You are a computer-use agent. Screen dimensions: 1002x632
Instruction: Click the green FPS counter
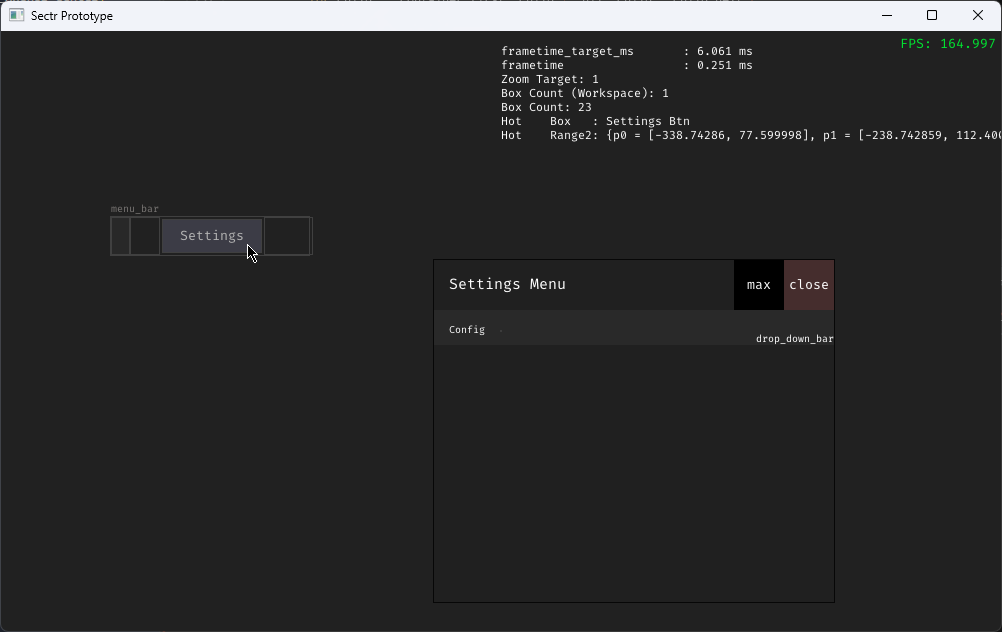947,44
